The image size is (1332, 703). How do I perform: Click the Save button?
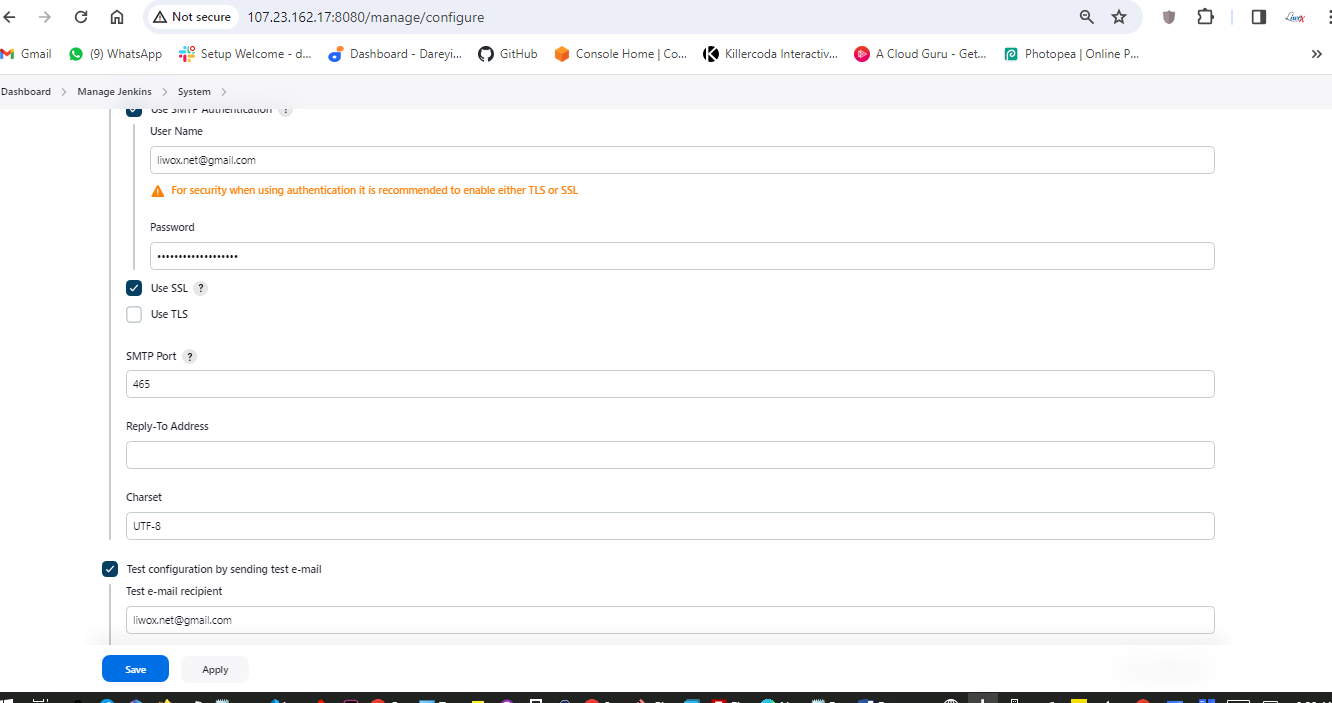(x=135, y=669)
